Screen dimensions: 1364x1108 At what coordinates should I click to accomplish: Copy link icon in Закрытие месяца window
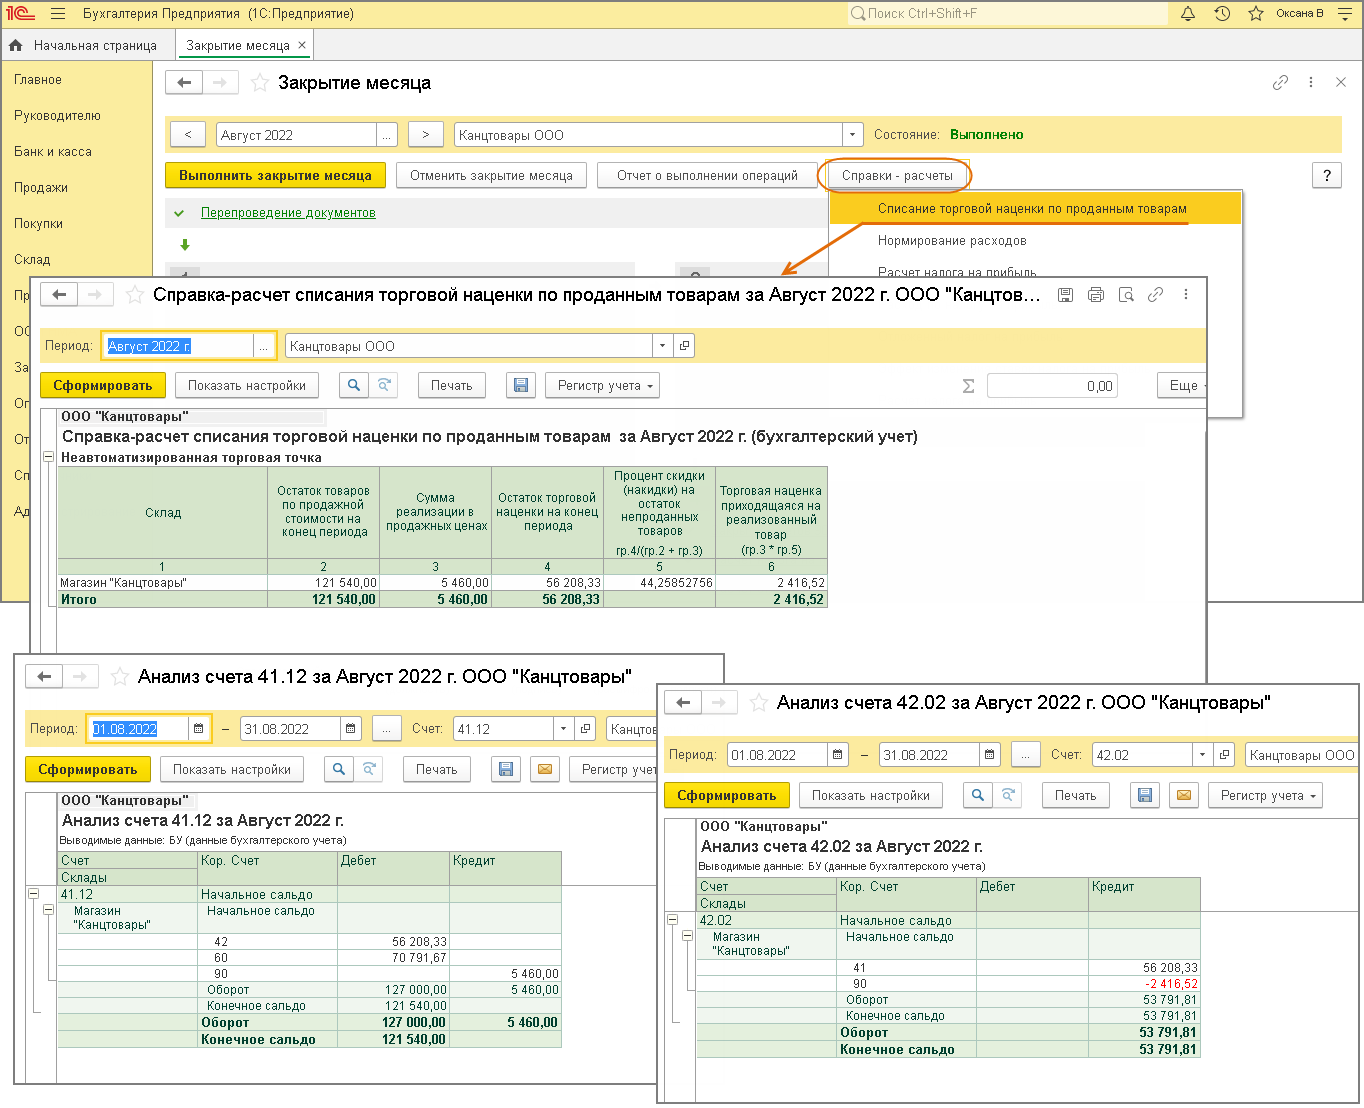coord(1280,83)
